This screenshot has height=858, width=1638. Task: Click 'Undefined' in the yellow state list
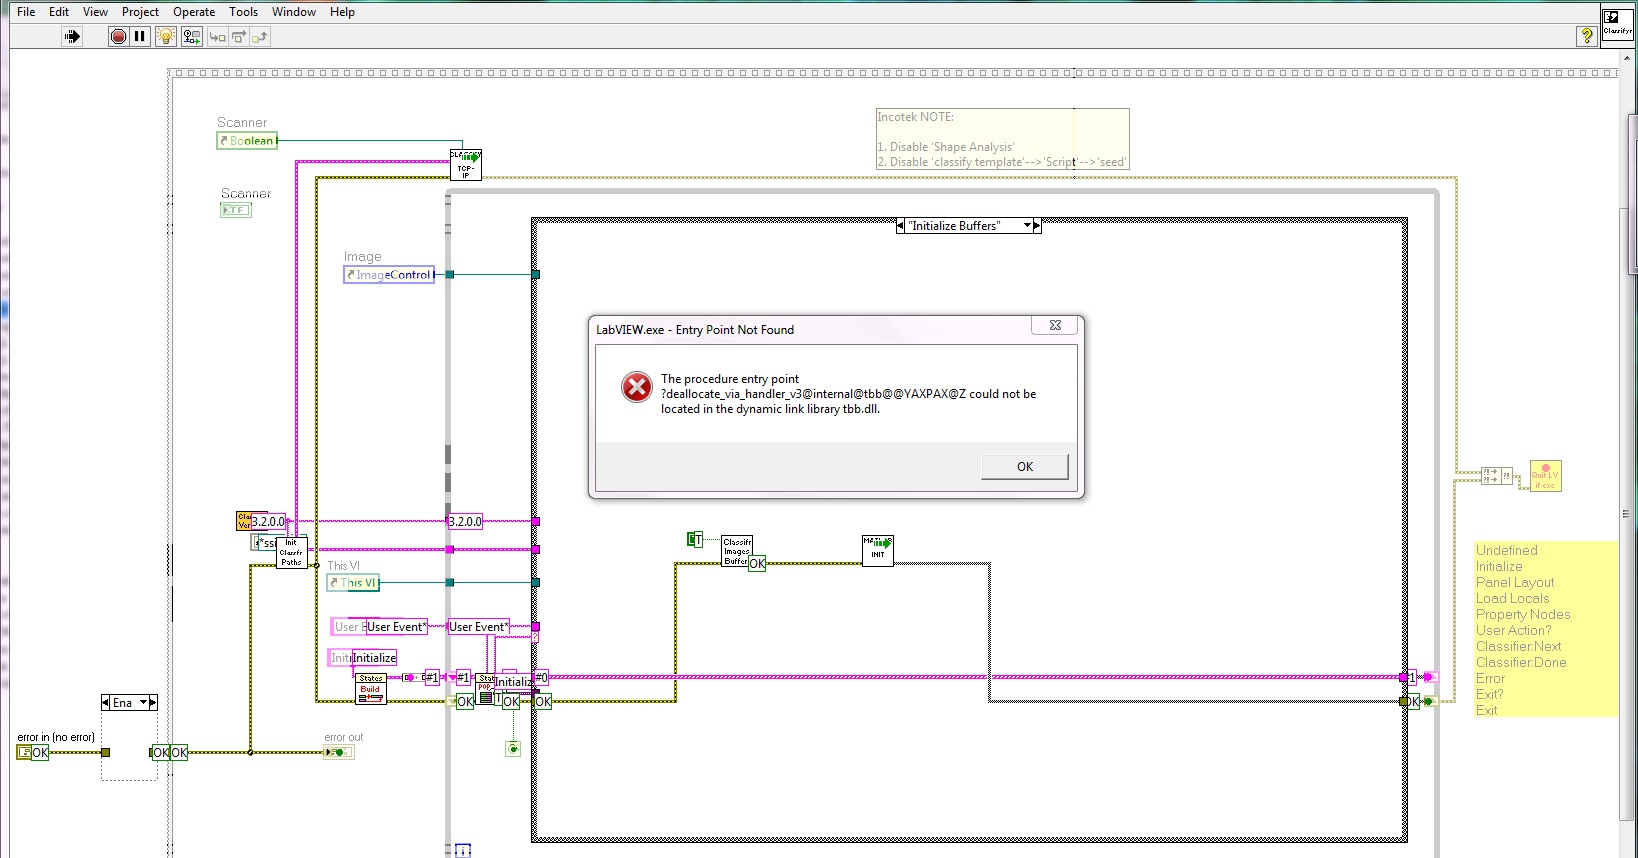(1507, 550)
